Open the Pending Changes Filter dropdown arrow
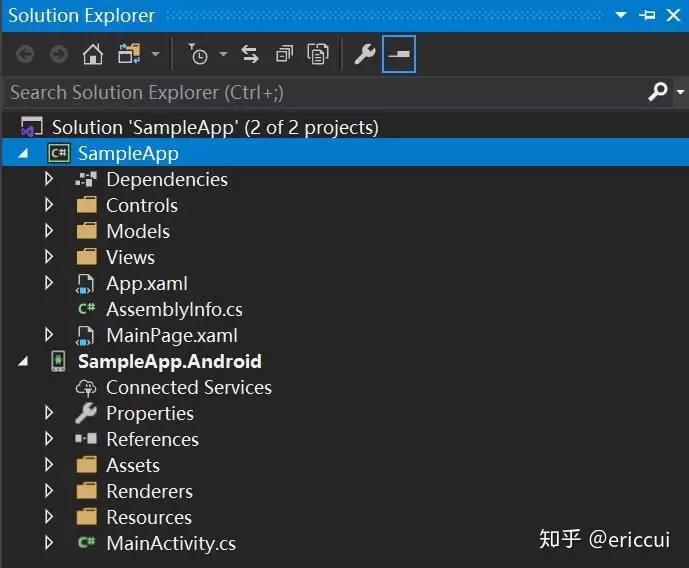The image size is (689, 568). (x=223, y=54)
